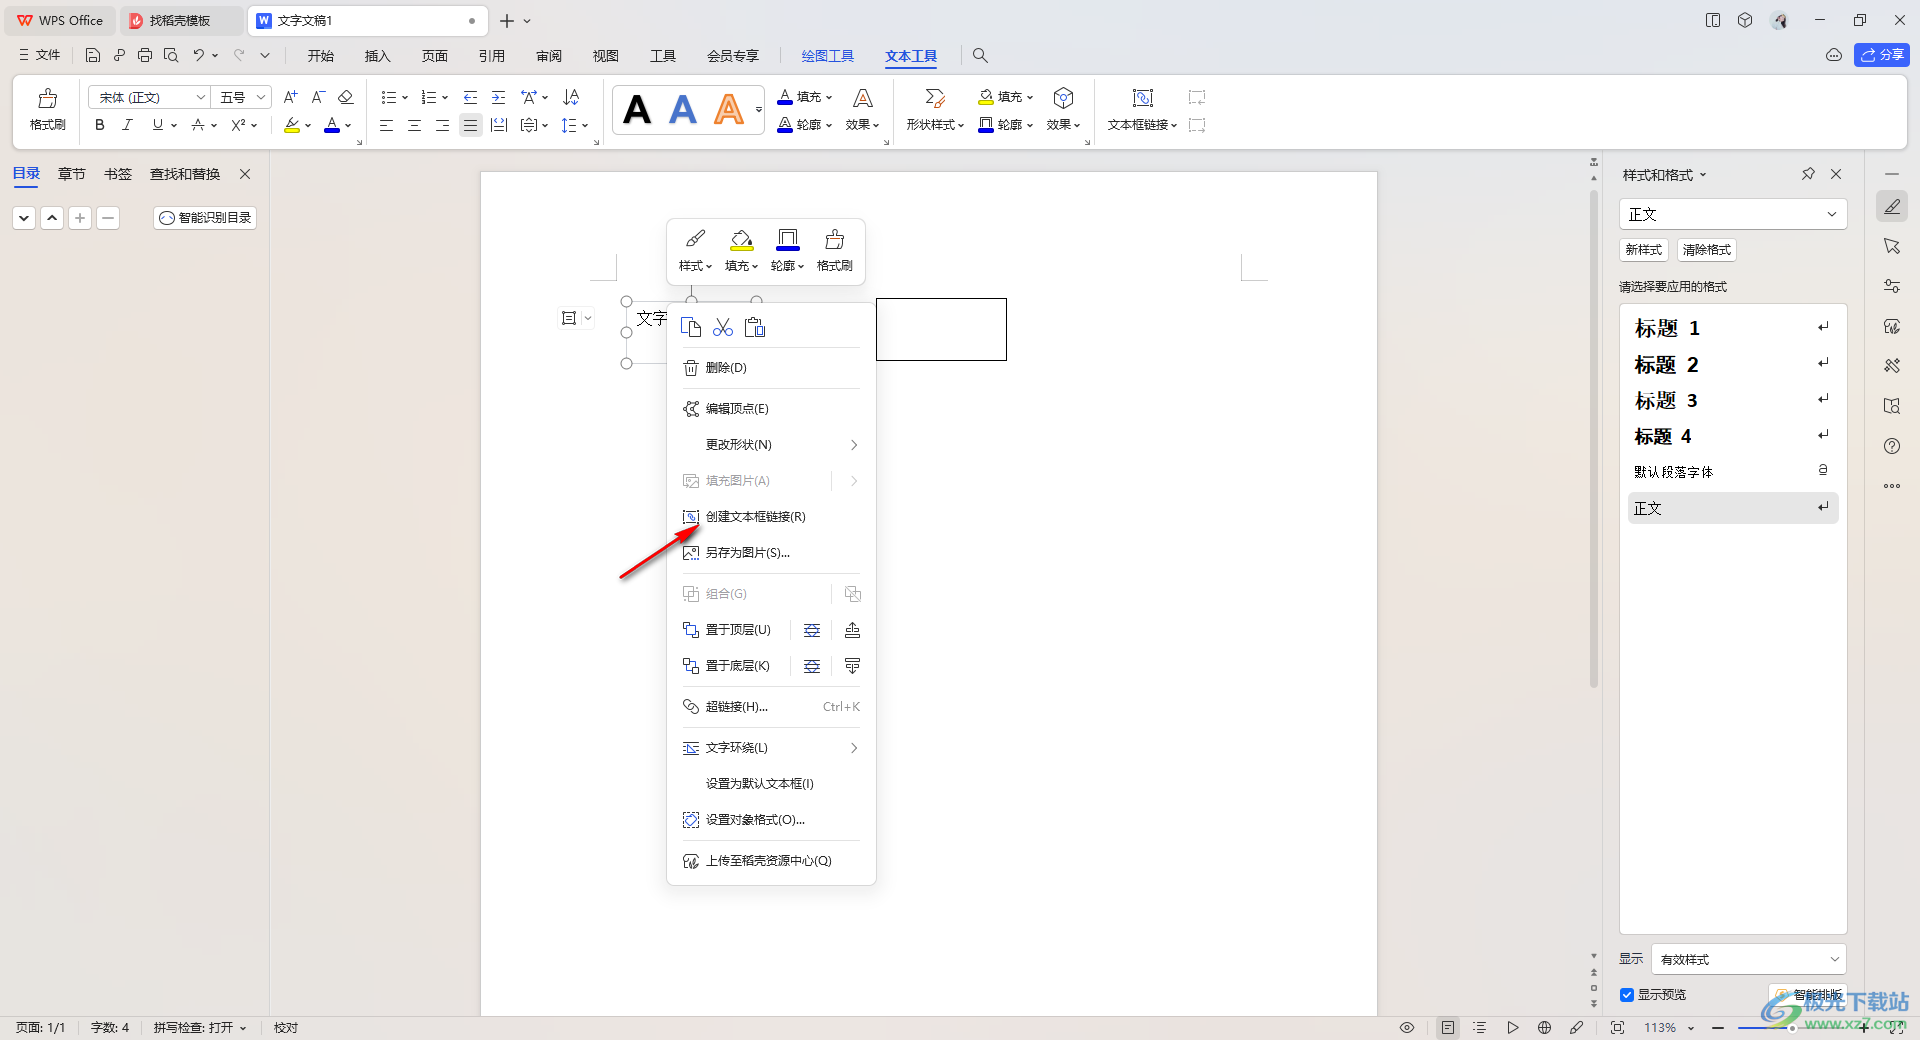Copy using the context menu copy icon

[x=691, y=327]
